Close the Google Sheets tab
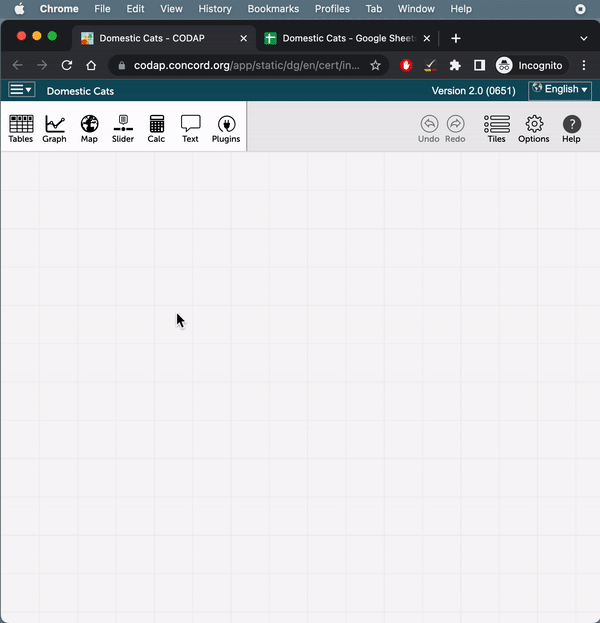 tap(427, 39)
